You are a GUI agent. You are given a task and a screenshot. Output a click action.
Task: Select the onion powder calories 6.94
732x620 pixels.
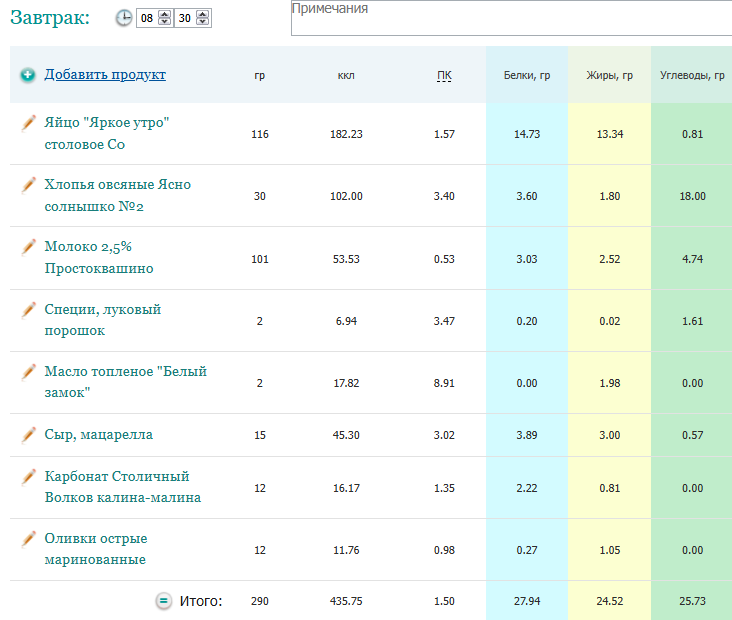[346, 322]
